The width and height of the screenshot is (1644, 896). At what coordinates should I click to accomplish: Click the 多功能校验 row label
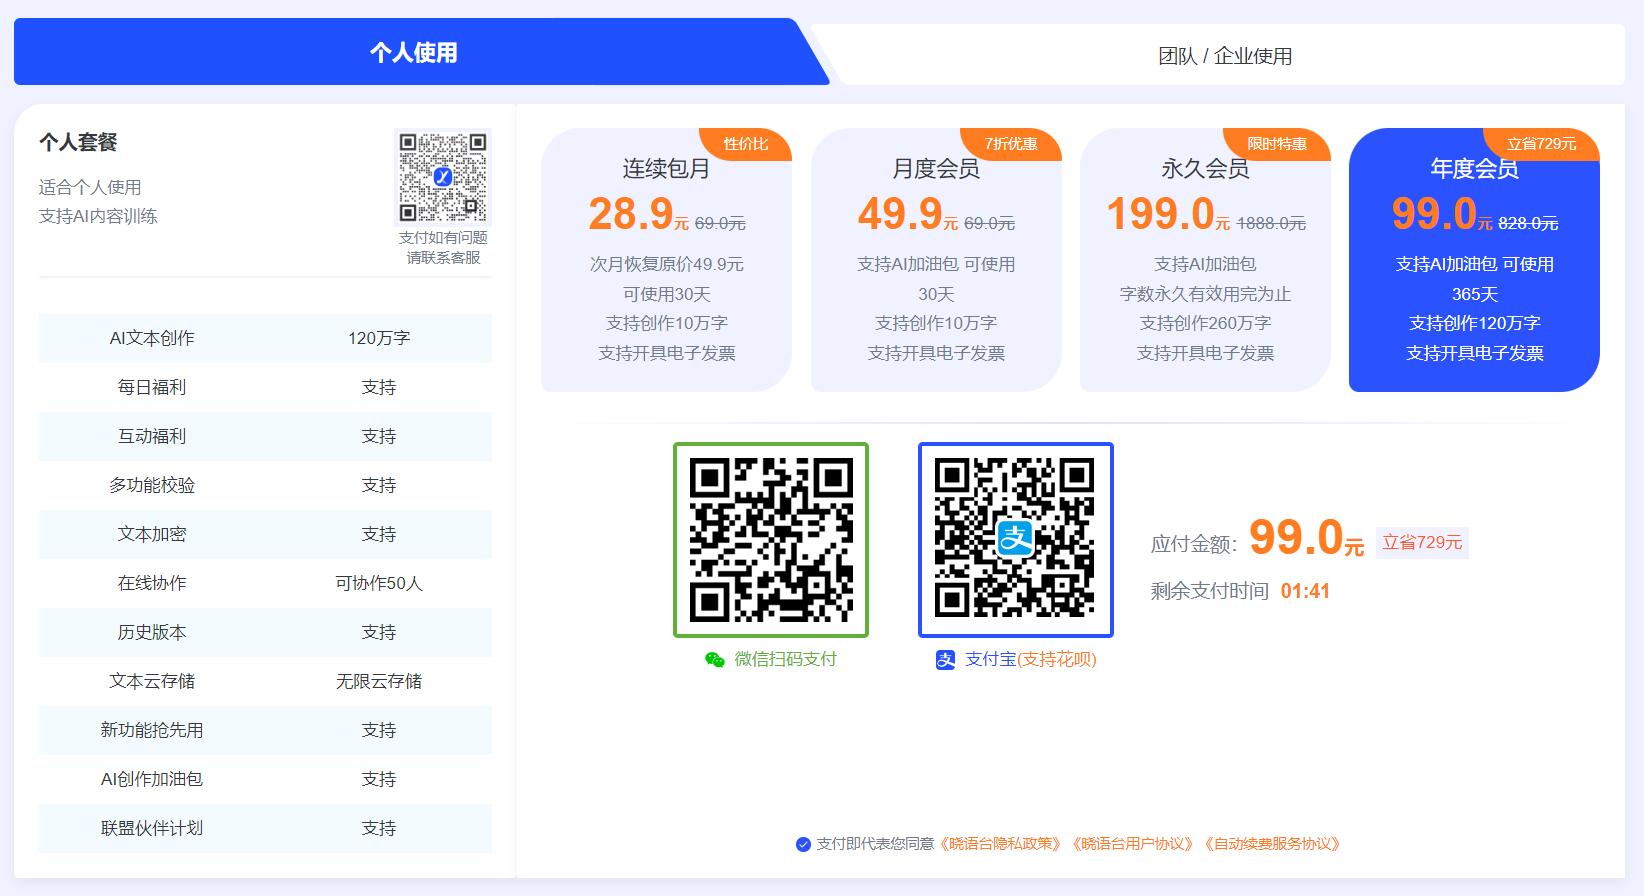click(x=152, y=485)
